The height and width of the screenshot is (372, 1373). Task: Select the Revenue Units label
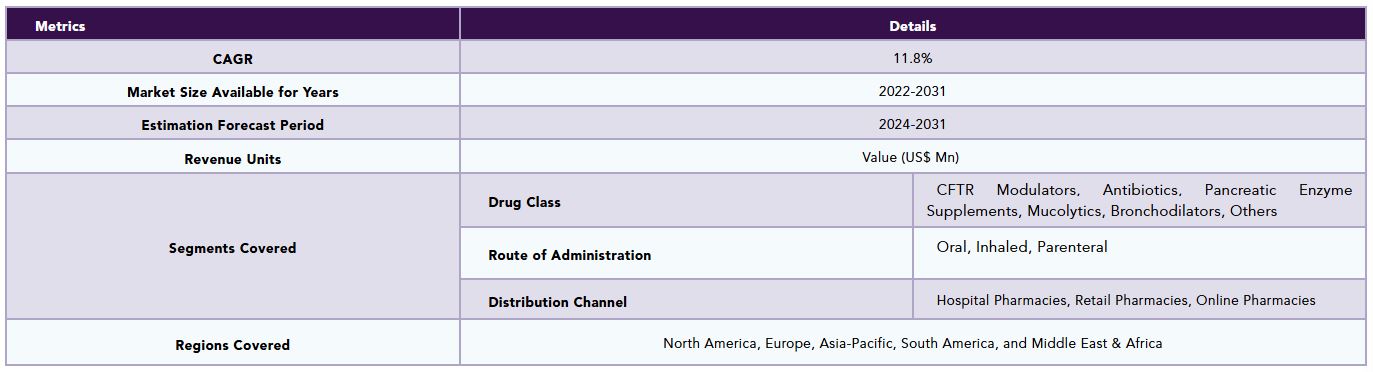pos(233,158)
